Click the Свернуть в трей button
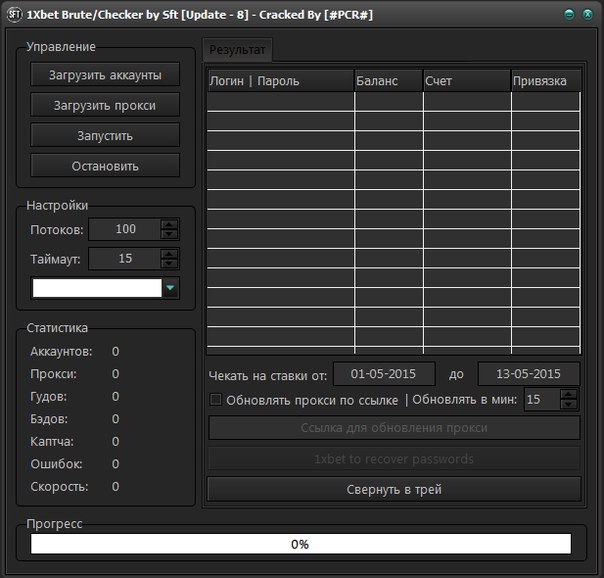The image size is (604, 578). pyautogui.click(x=394, y=489)
